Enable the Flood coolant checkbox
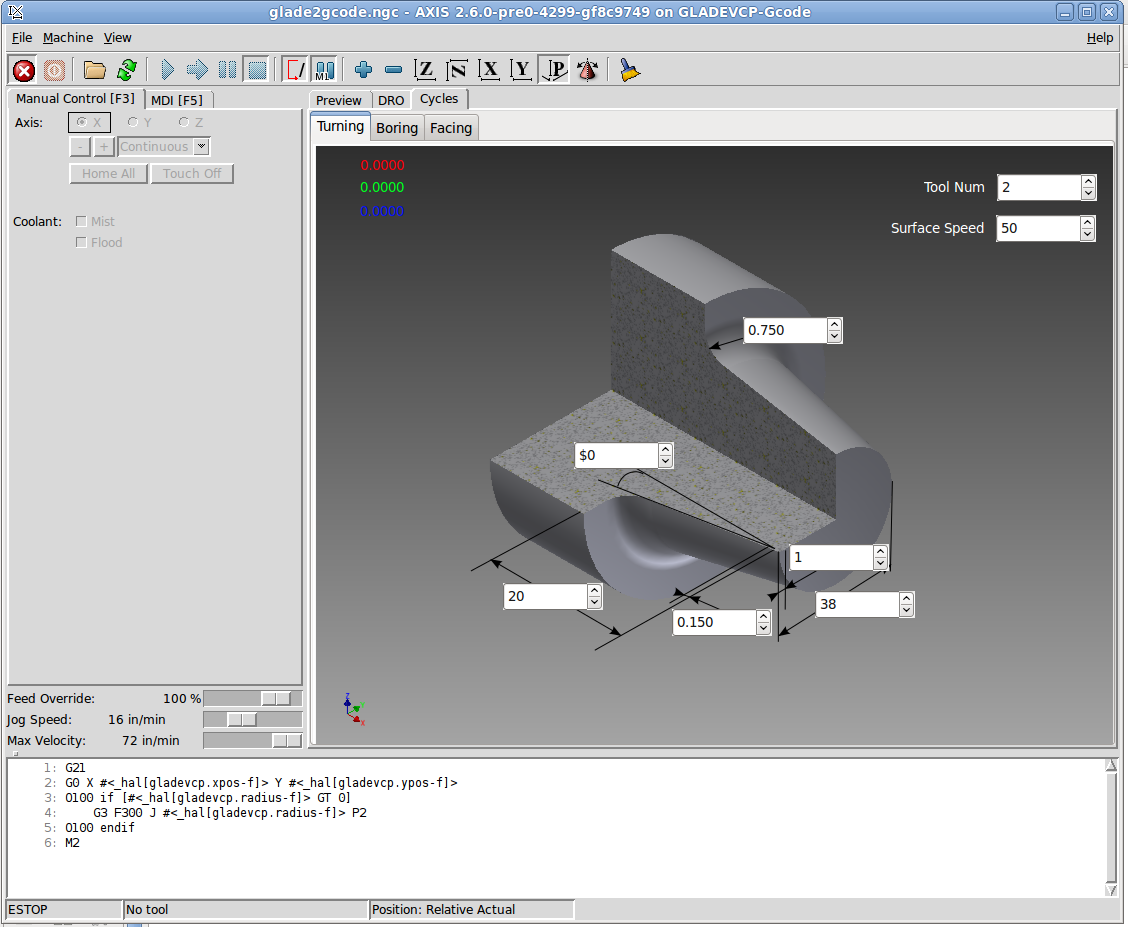Image resolution: width=1128 pixels, height=927 pixels. tap(82, 243)
